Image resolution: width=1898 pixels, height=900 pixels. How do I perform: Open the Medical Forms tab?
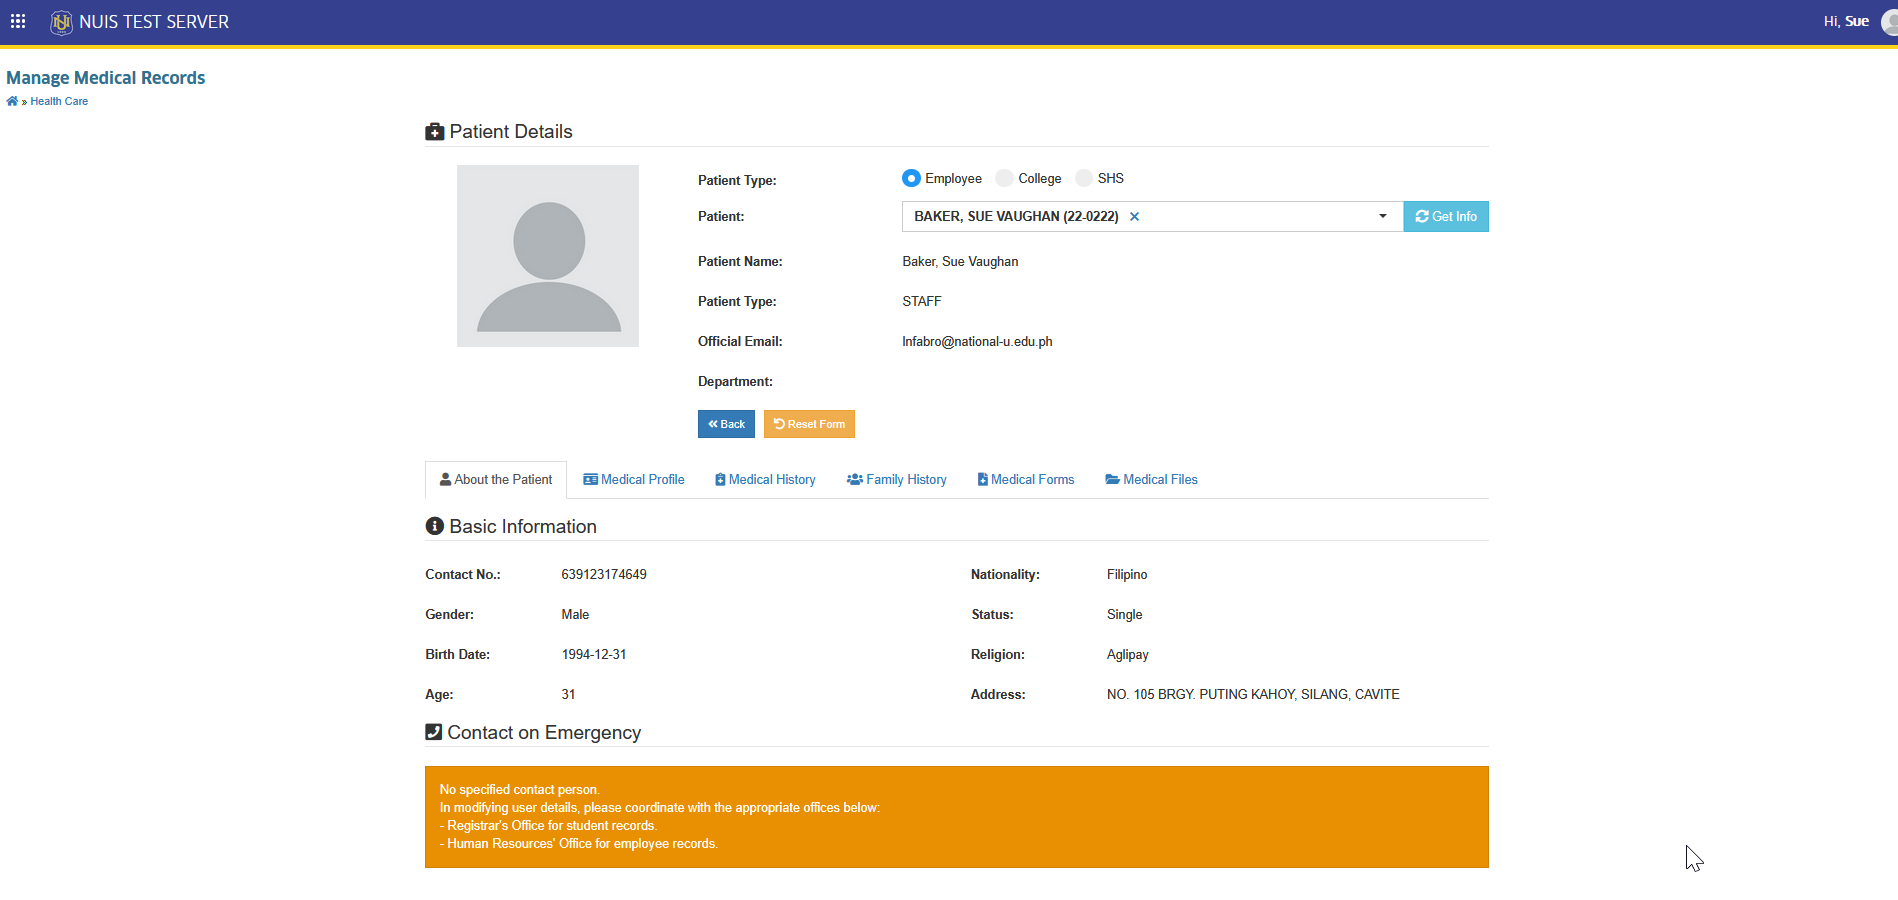(1026, 480)
